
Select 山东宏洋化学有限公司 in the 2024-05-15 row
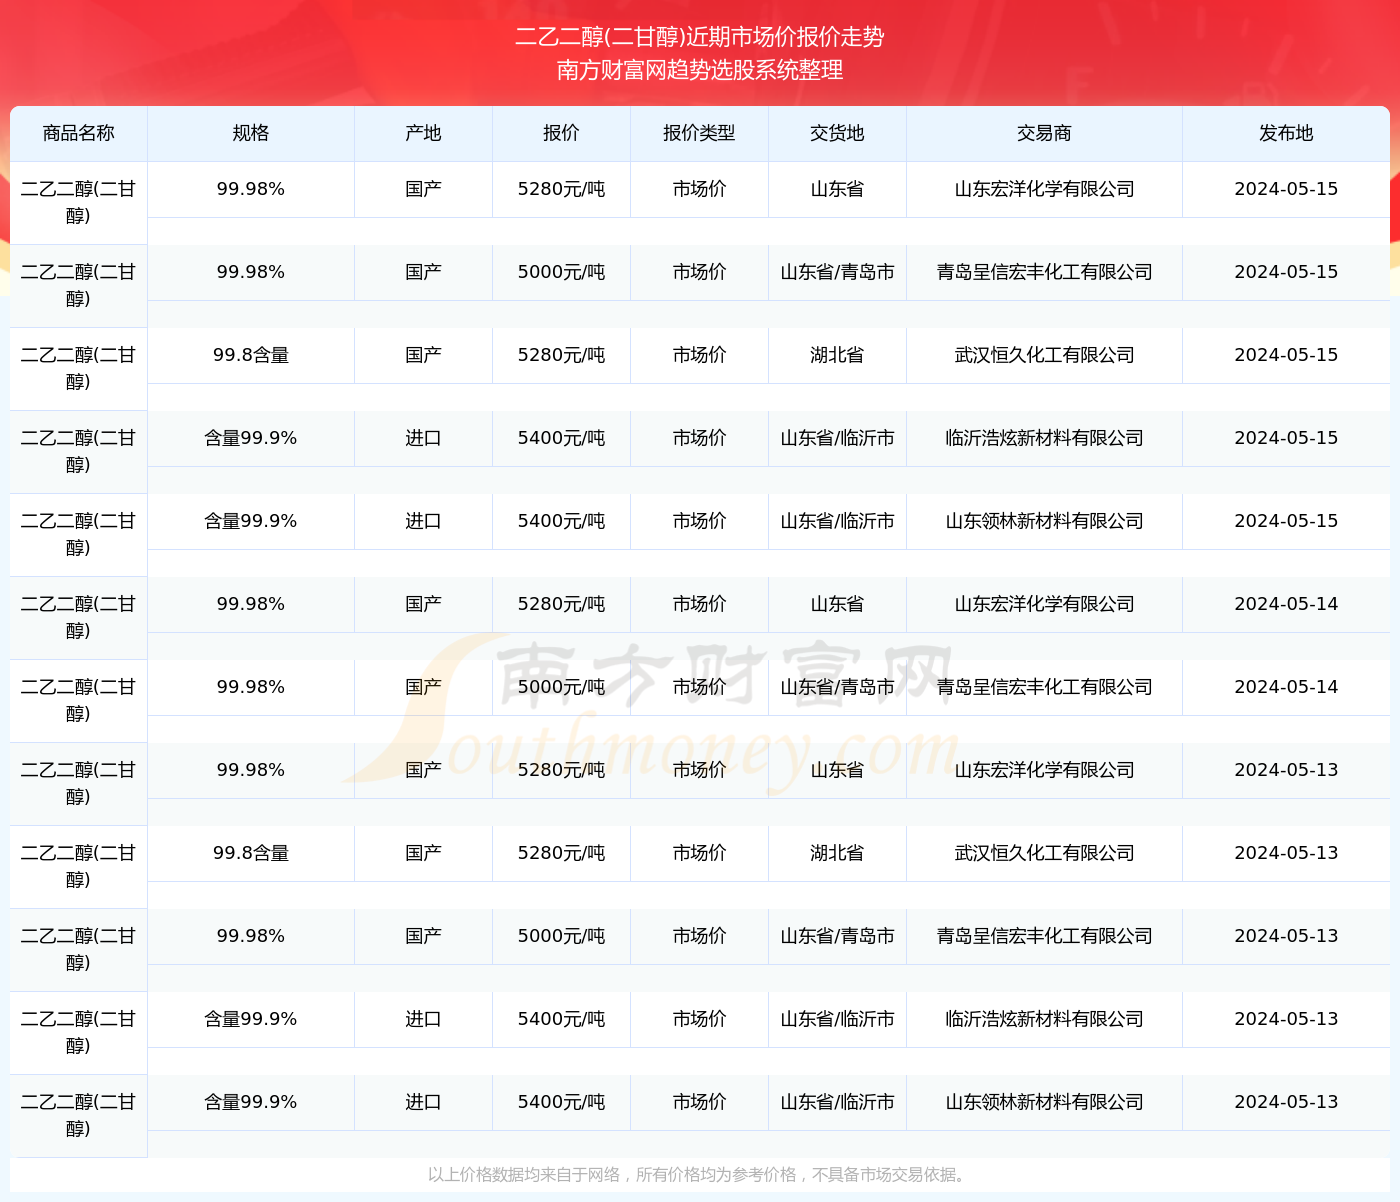[1044, 189]
